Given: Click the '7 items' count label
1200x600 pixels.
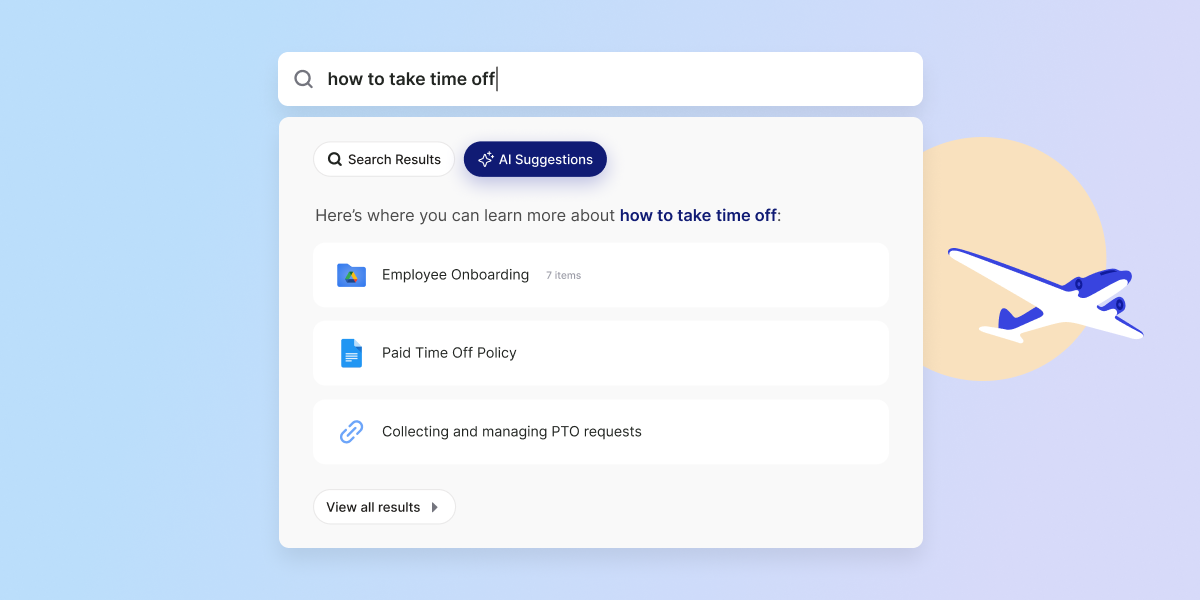Looking at the screenshot, I should click(x=563, y=276).
